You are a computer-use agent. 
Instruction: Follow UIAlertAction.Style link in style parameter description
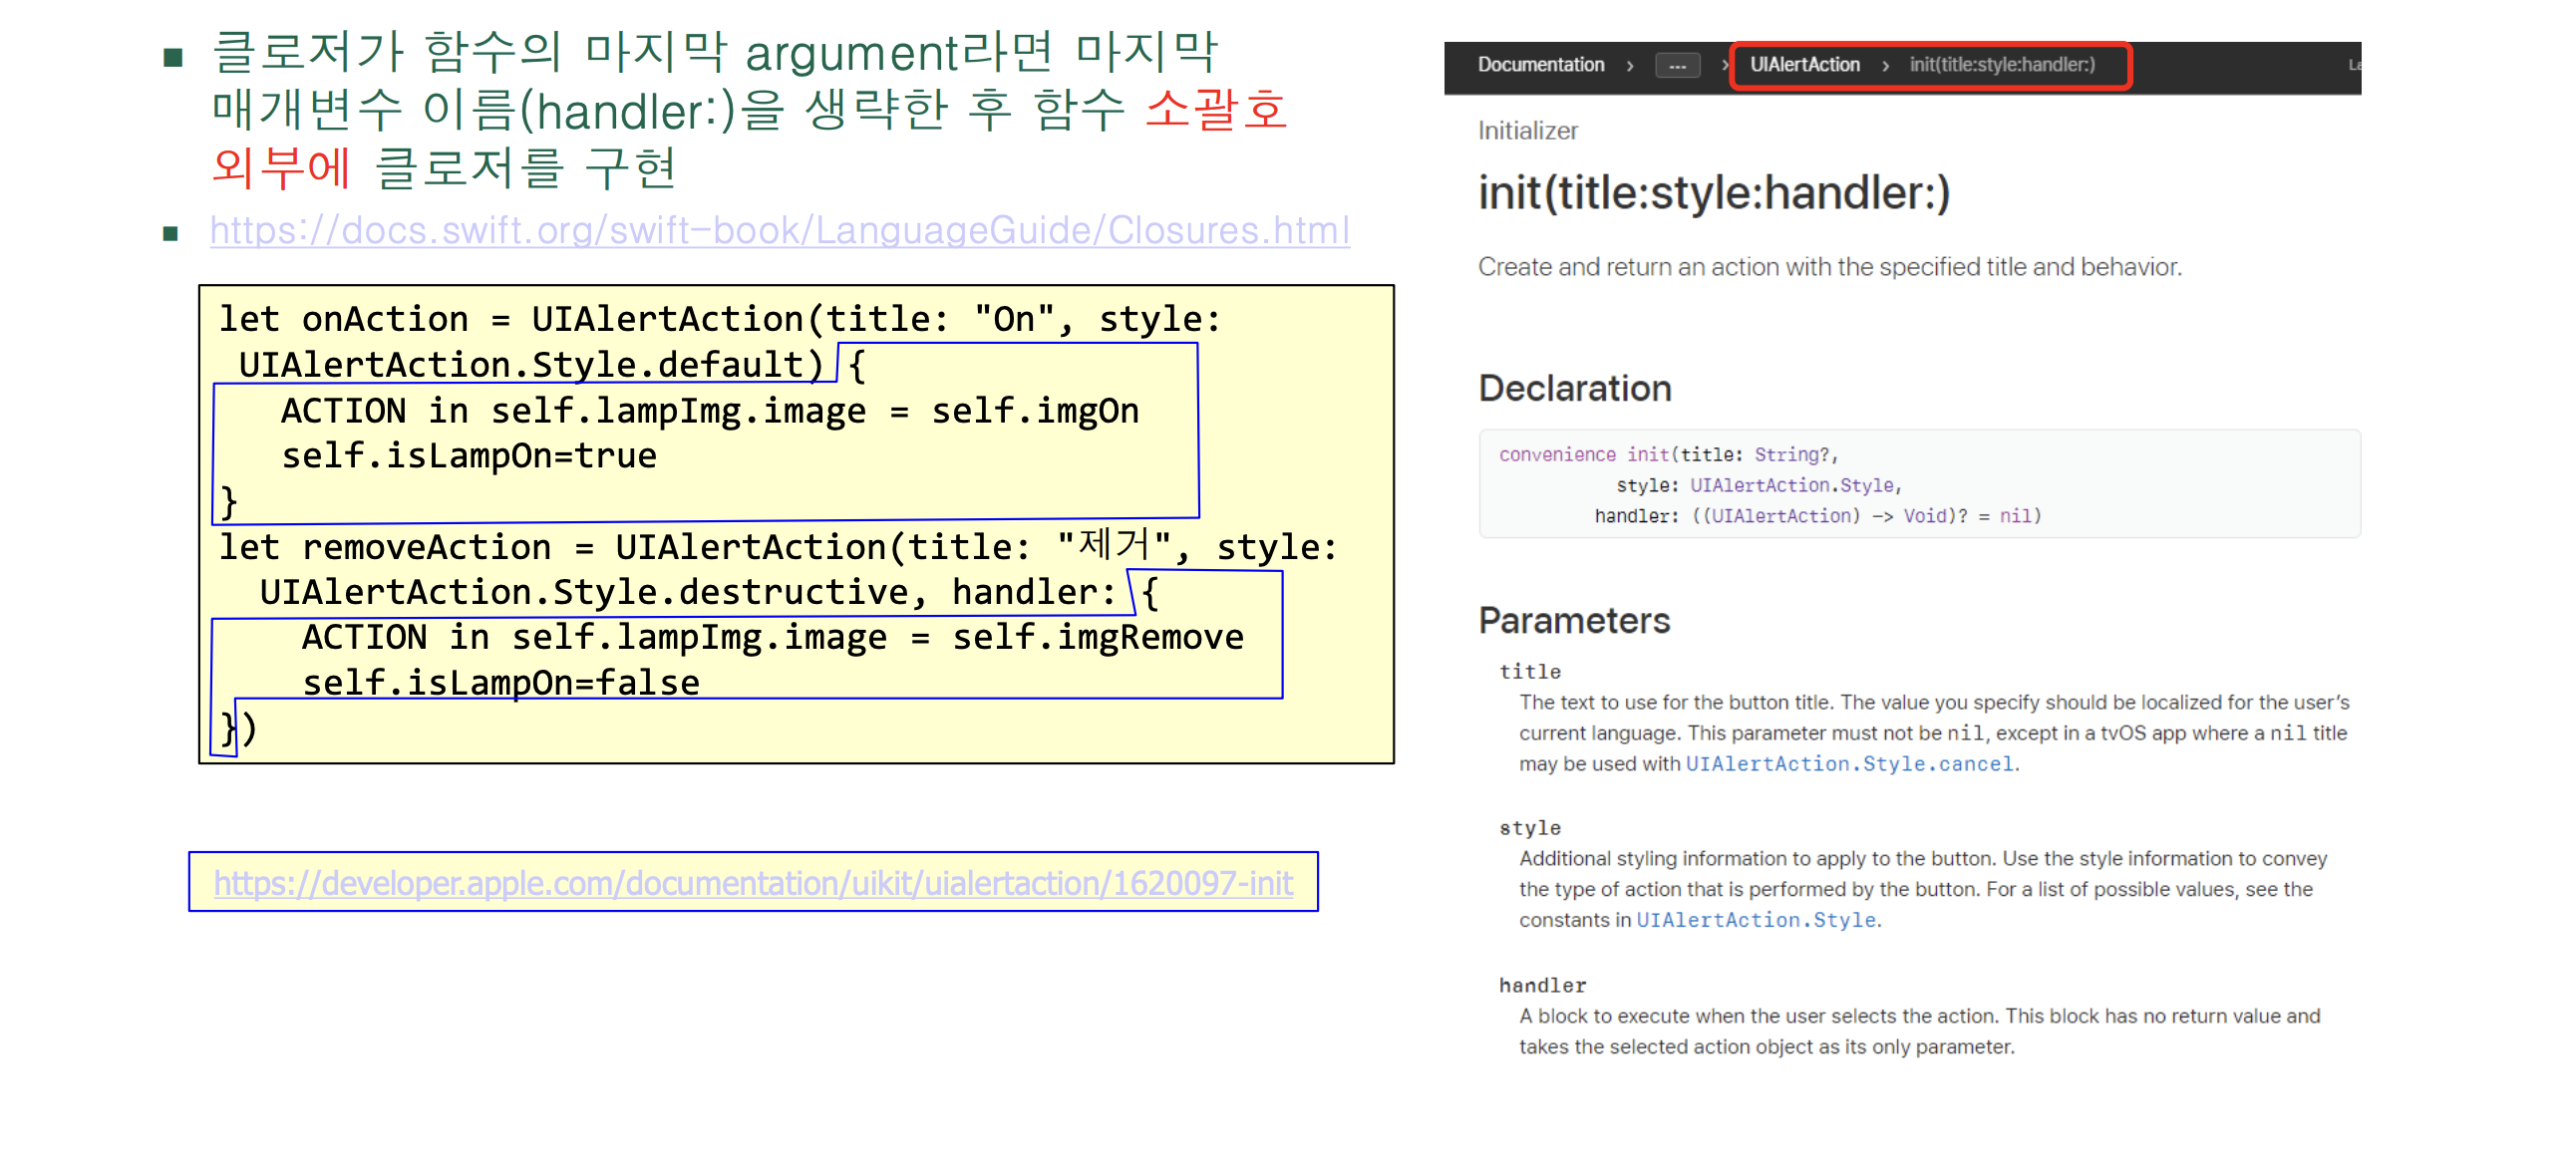tap(1755, 920)
